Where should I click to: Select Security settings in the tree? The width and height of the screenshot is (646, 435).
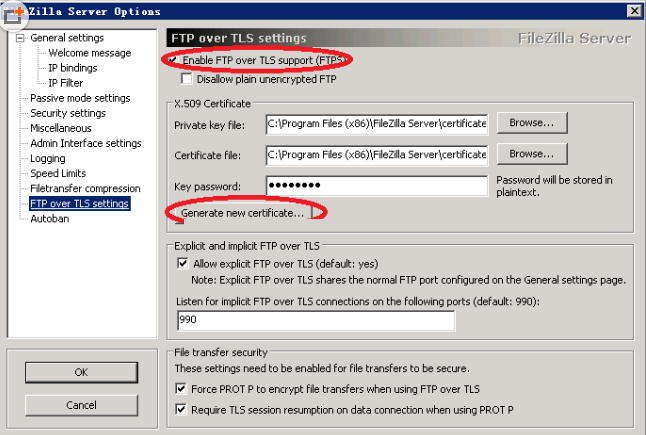[x=68, y=113]
